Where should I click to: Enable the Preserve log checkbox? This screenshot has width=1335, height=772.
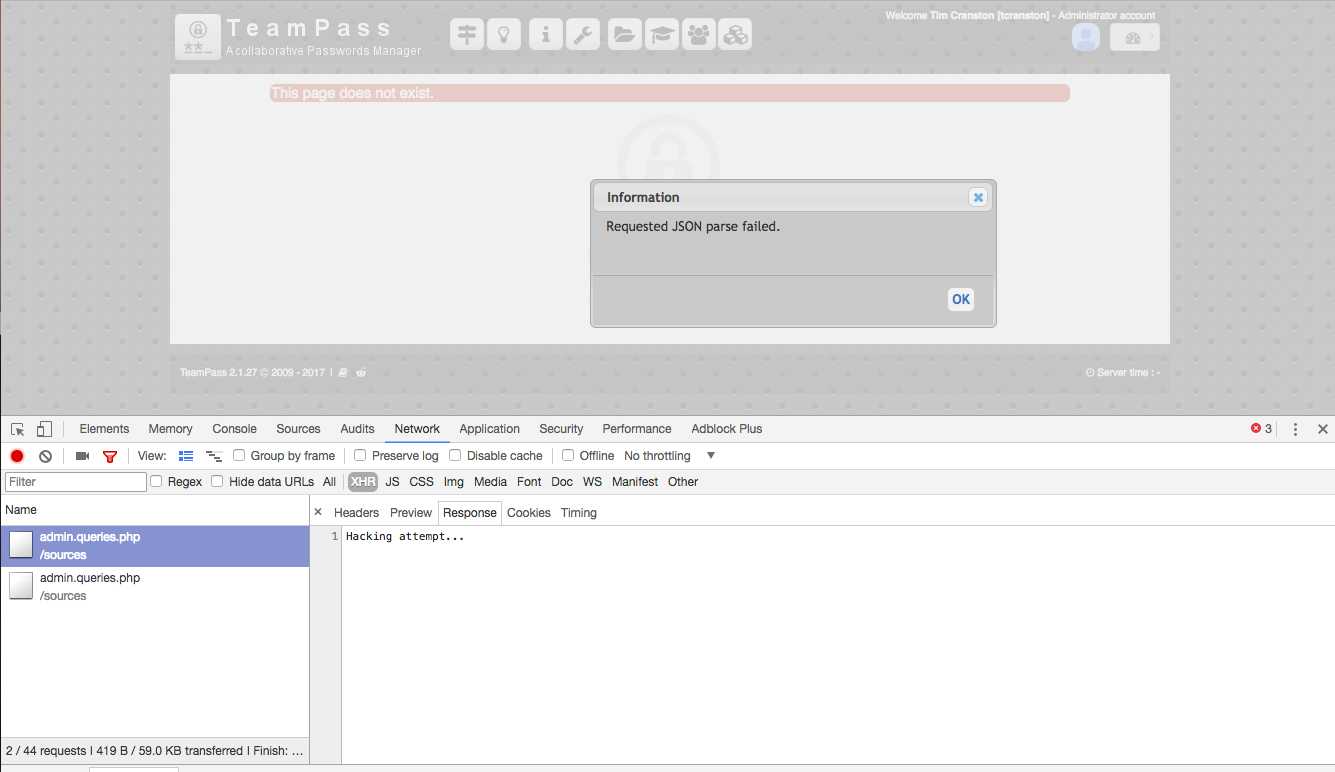coord(360,456)
